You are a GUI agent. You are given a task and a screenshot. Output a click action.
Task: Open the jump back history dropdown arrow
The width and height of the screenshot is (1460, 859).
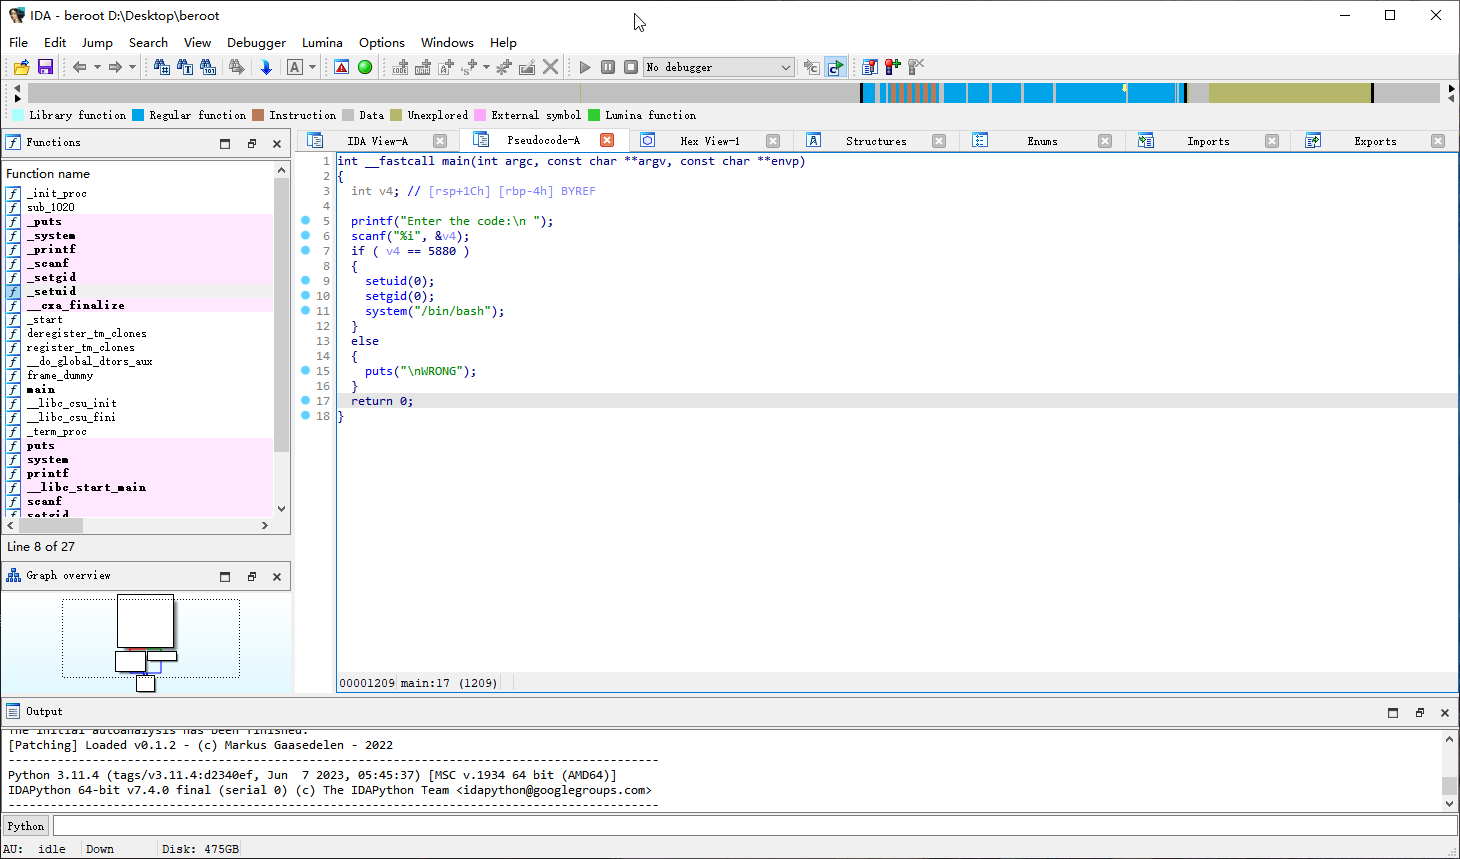pyautogui.click(x=97, y=67)
